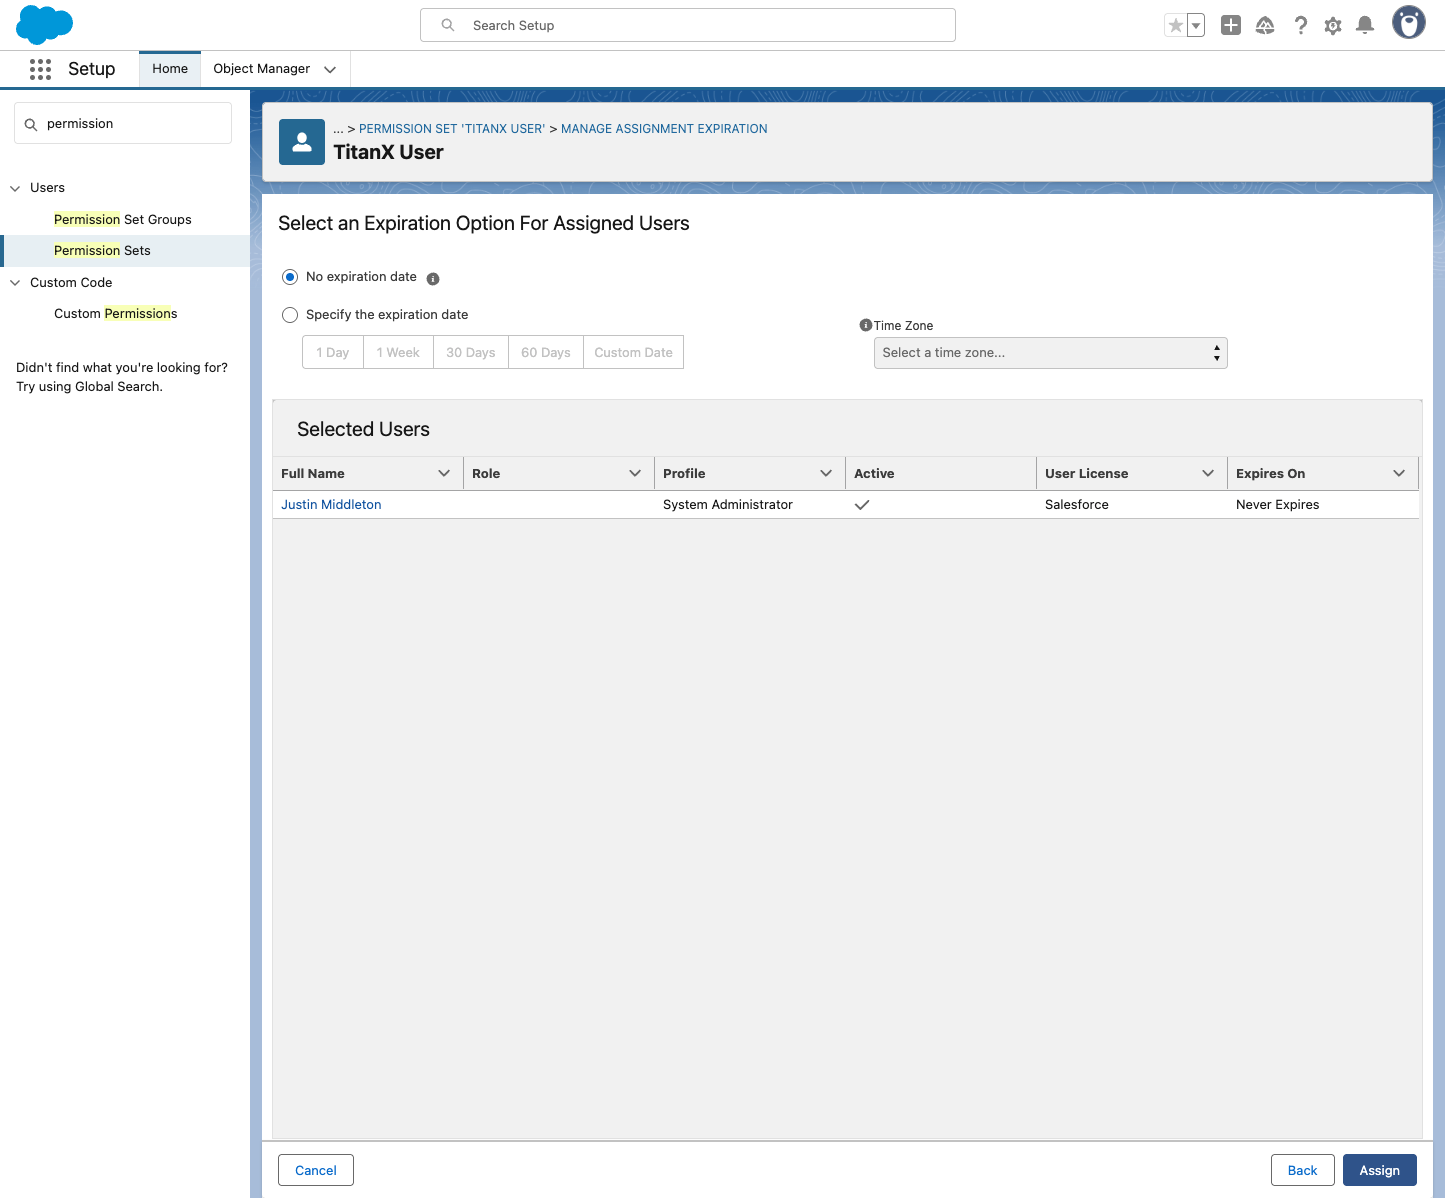
Task: Click the Salesforce cloud logo
Action: tap(45, 24)
